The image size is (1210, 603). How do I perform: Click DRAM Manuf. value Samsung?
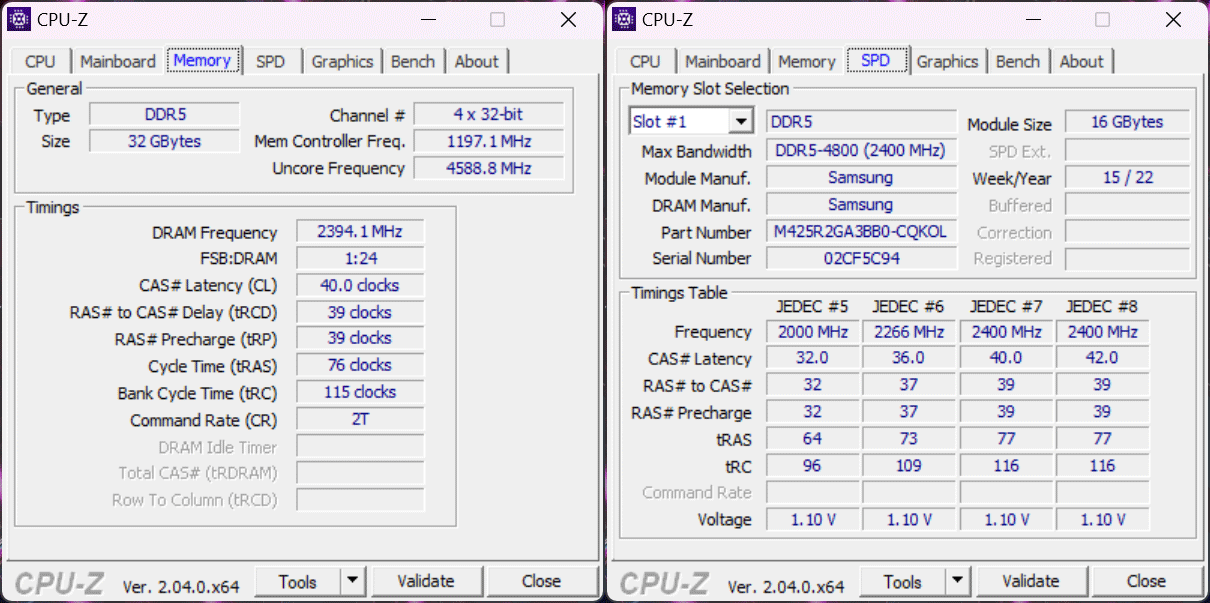(861, 204)
